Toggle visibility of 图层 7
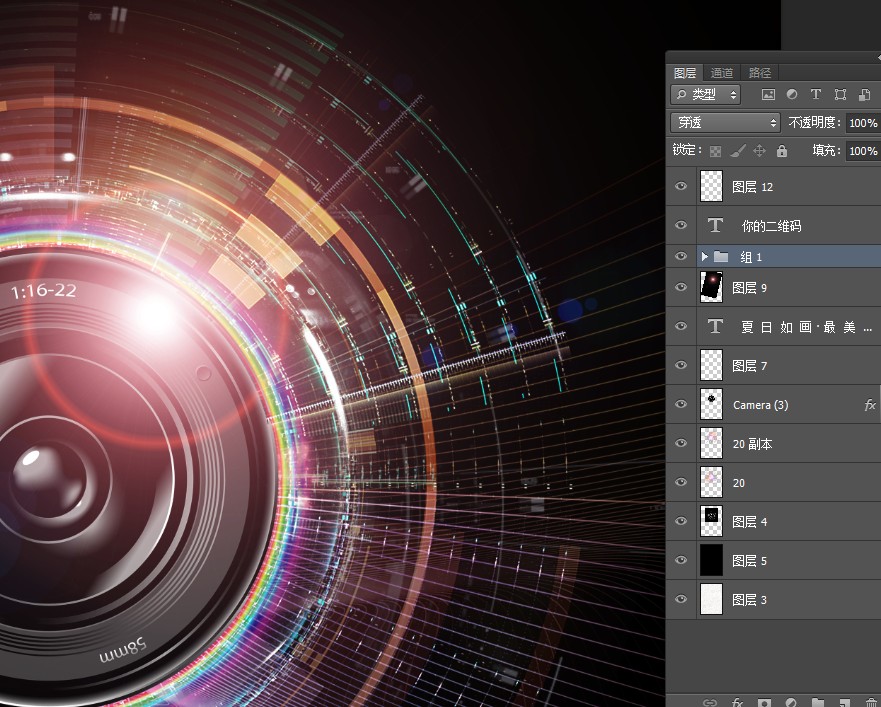The width and height of the screenshot is (881, 707). [681, 365]
